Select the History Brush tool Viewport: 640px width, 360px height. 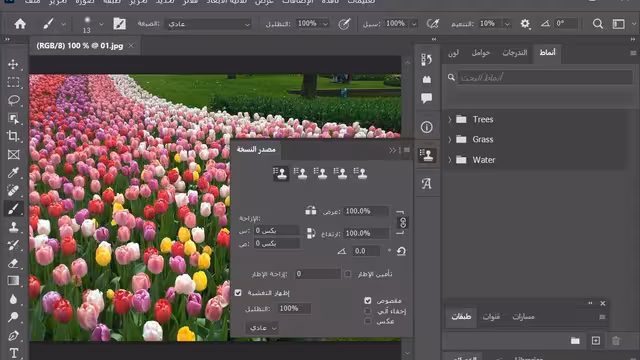point(13,245)
